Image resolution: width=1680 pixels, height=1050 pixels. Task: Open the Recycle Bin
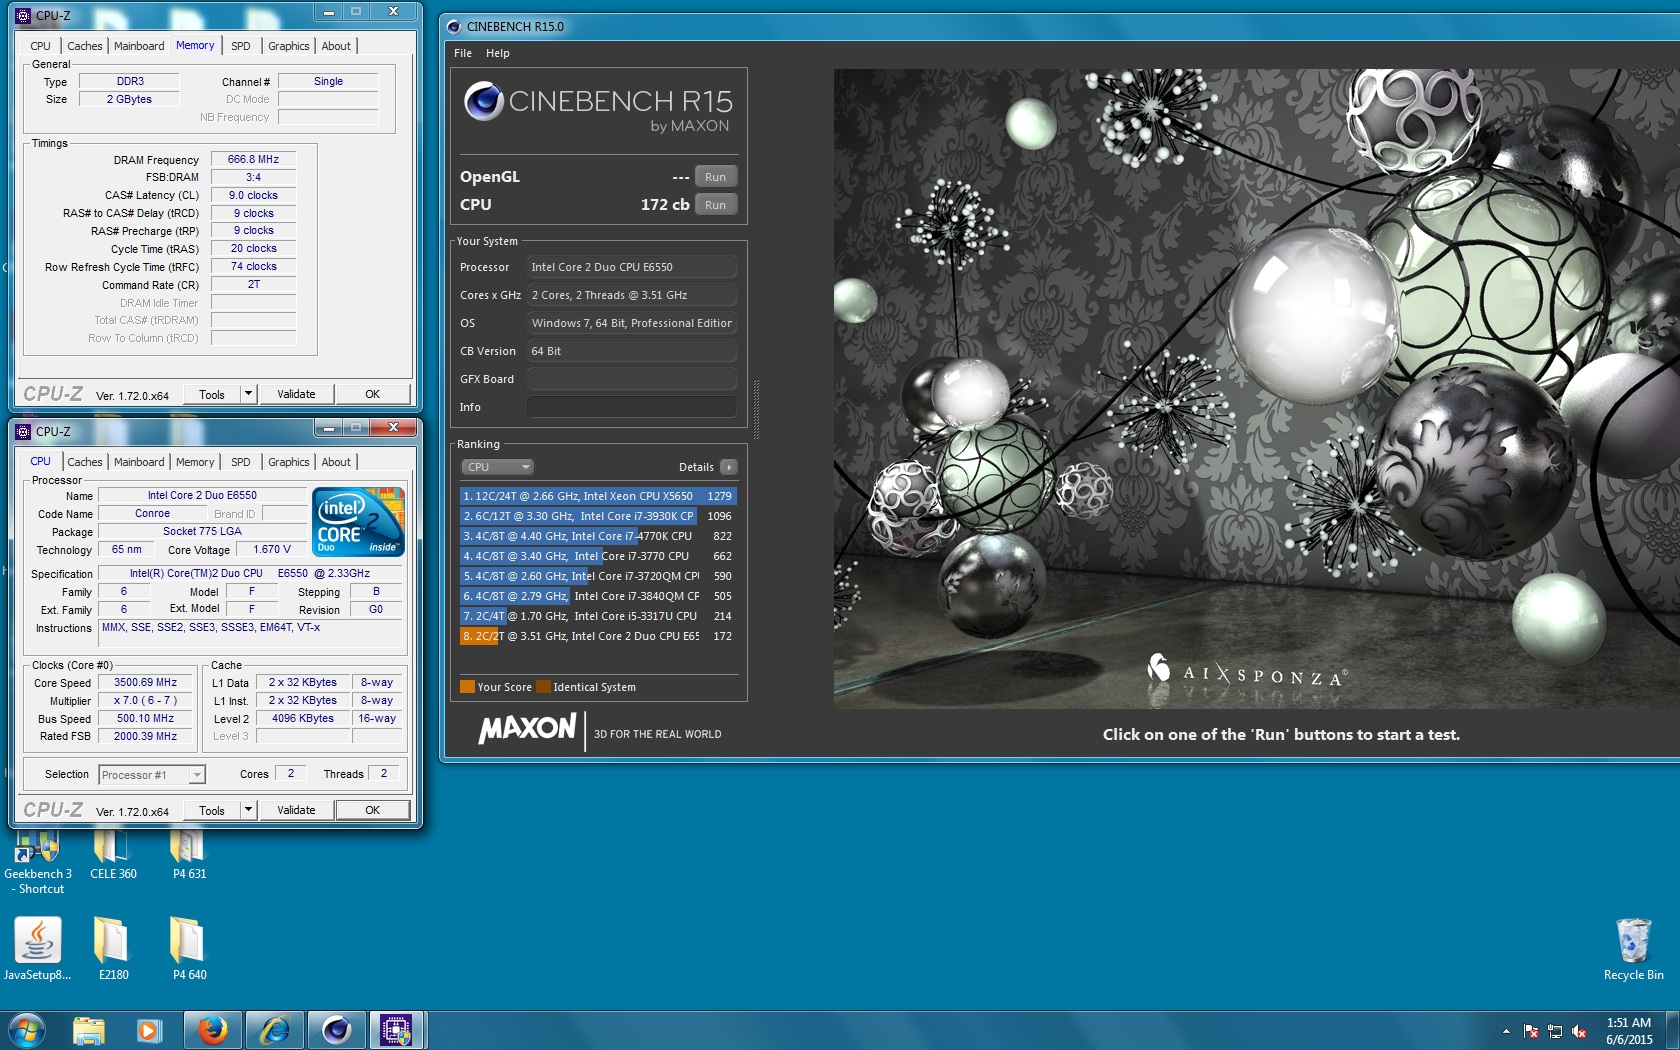[1633, 949]
